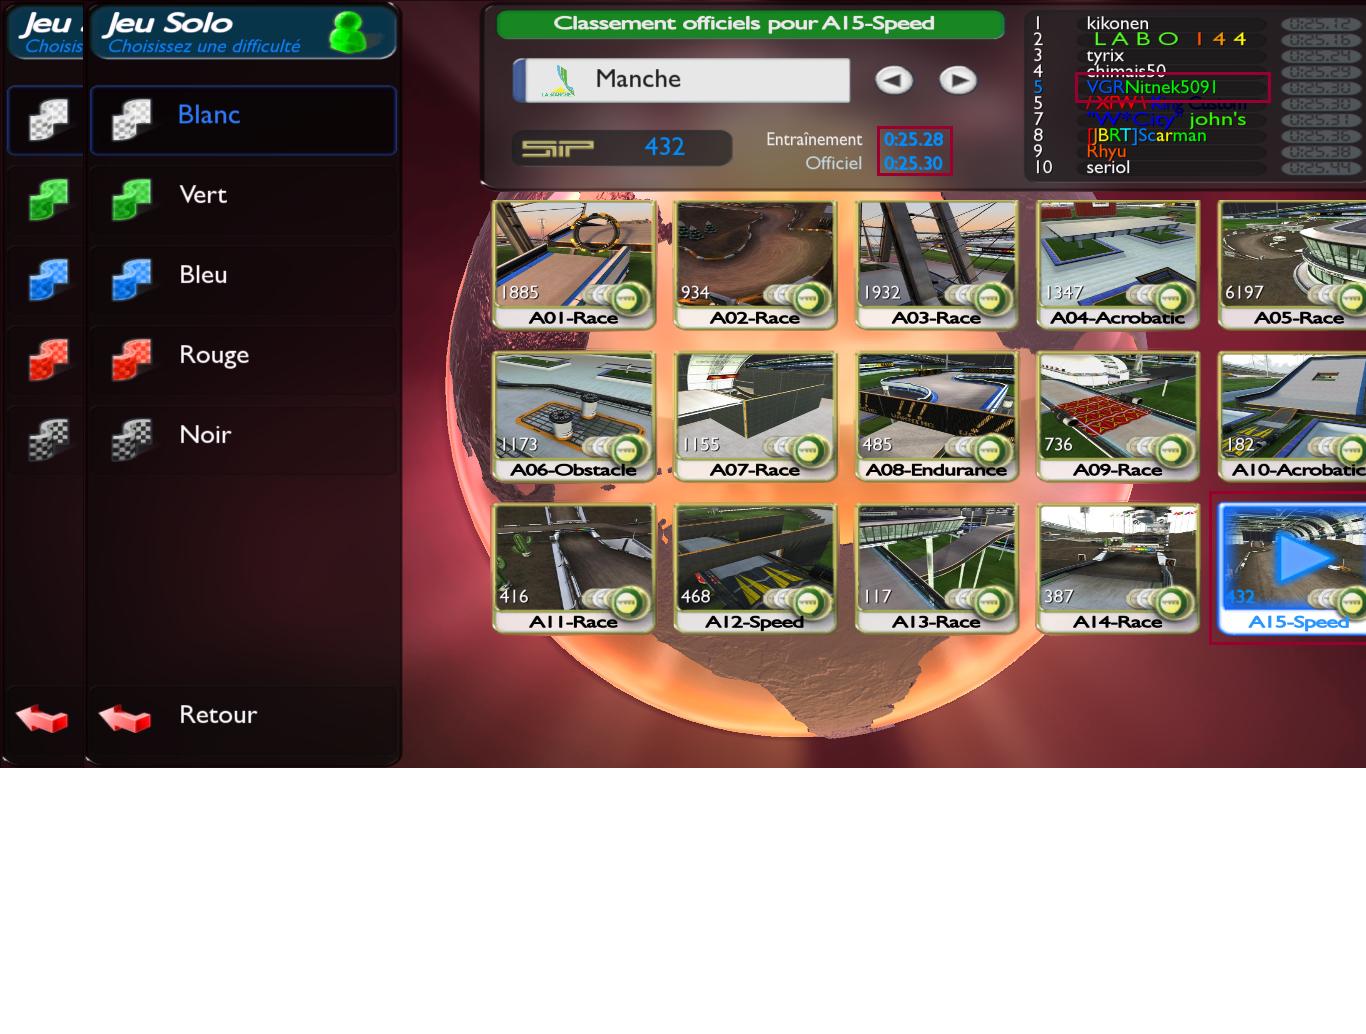The width and height of the screenshot is (1366, 1034).
Task: Select the Rouge difficulty
Action: (214, 355)
